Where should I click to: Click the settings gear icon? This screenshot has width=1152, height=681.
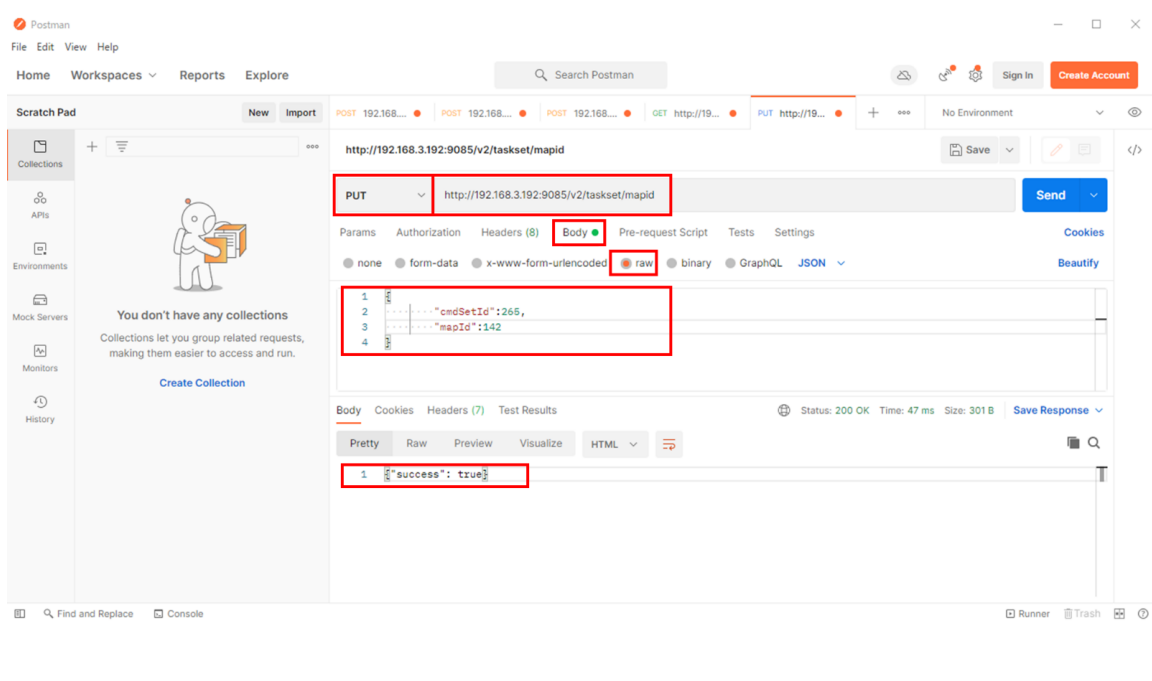[975, 75]
